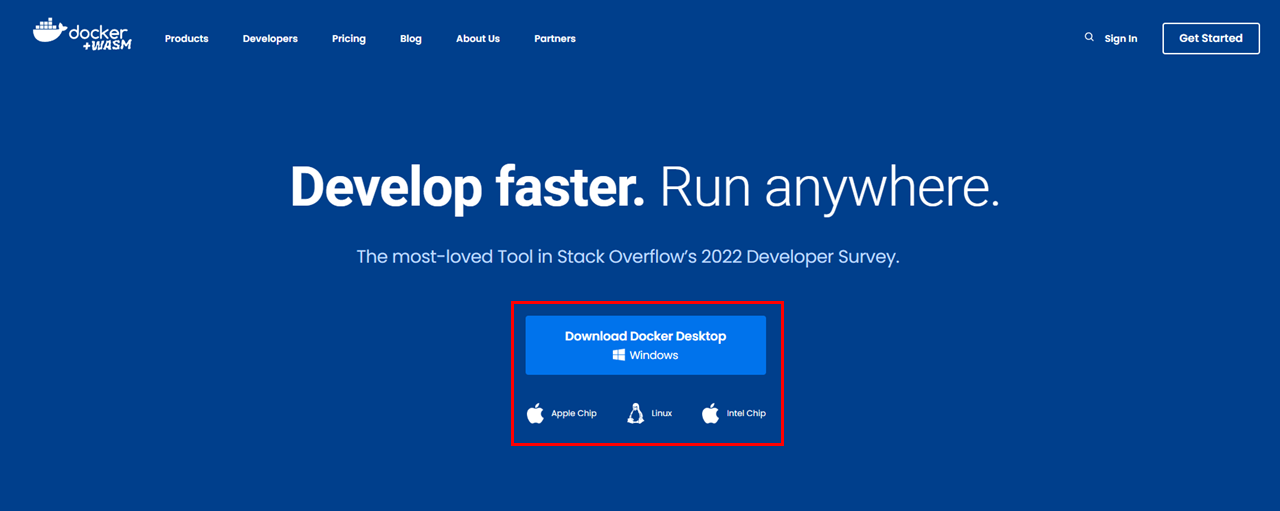The image size is (1280, 511).
Task: Click the Apple logo beside Intel Chip
Action: (x=710, y=413)
